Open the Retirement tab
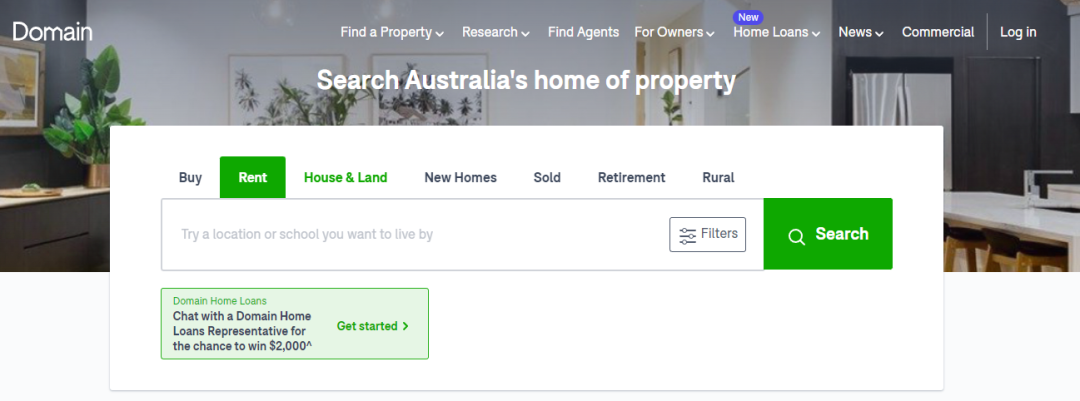 point(632,178)
